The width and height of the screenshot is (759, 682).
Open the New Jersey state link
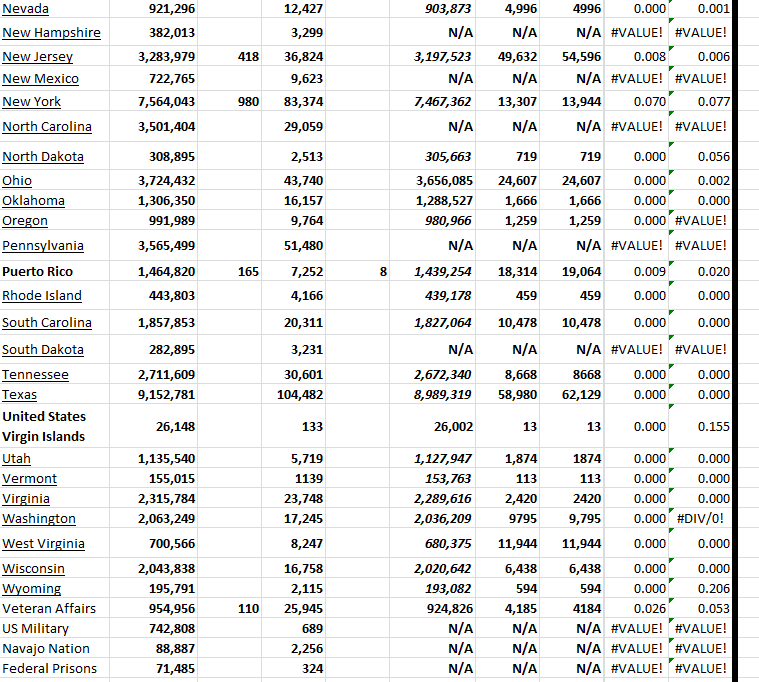[x=37, y=57]
